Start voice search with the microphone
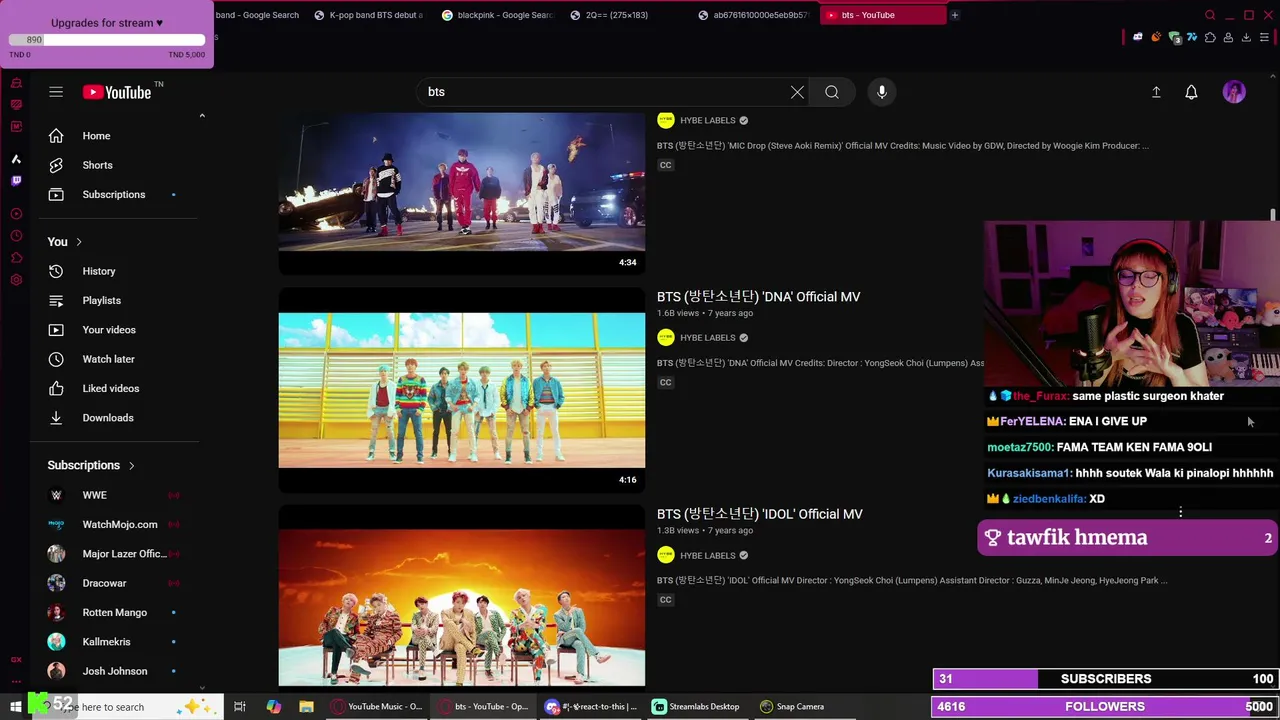 tap(882, 92)
